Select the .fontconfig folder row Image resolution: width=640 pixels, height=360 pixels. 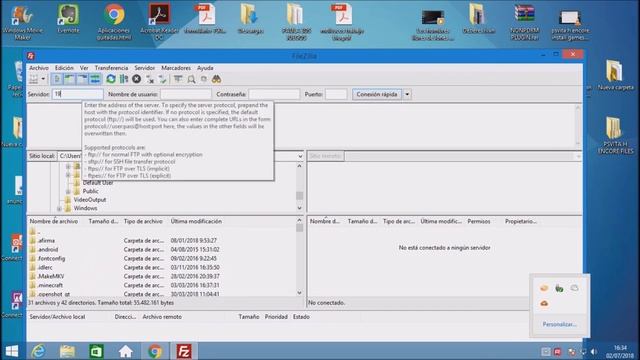[162, 258]
